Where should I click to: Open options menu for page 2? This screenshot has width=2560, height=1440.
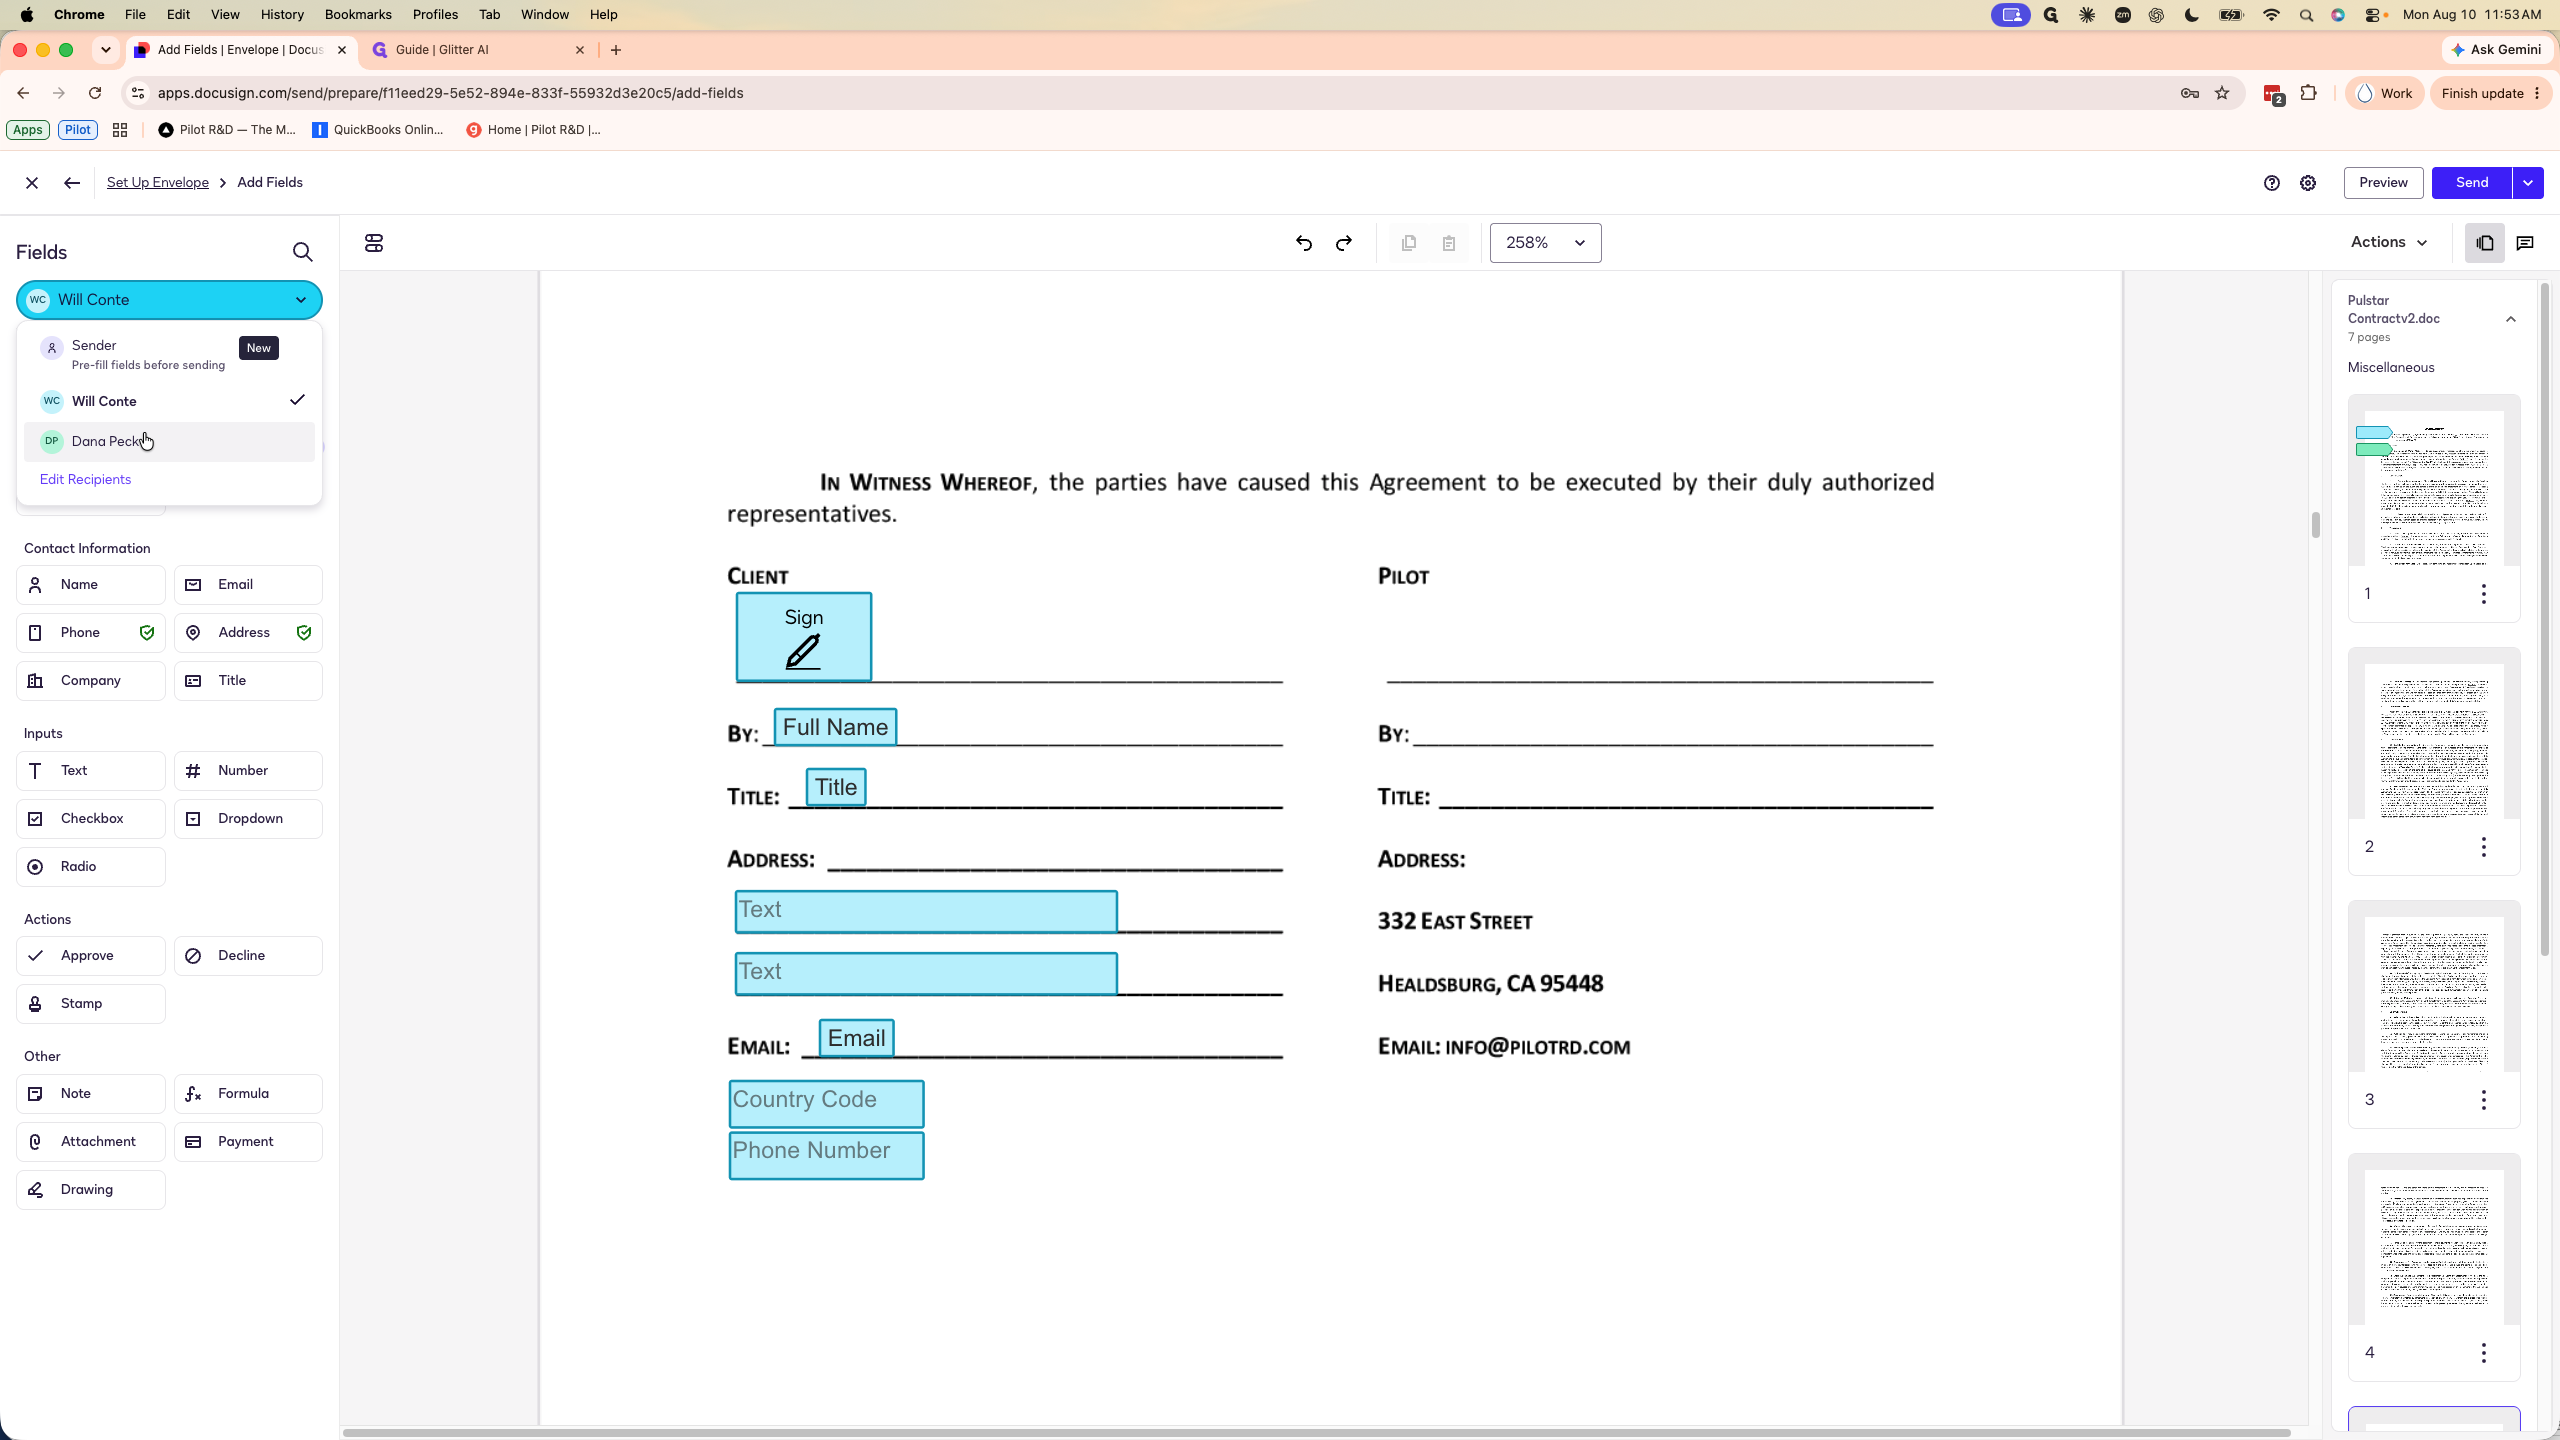tap(2484, 847)
